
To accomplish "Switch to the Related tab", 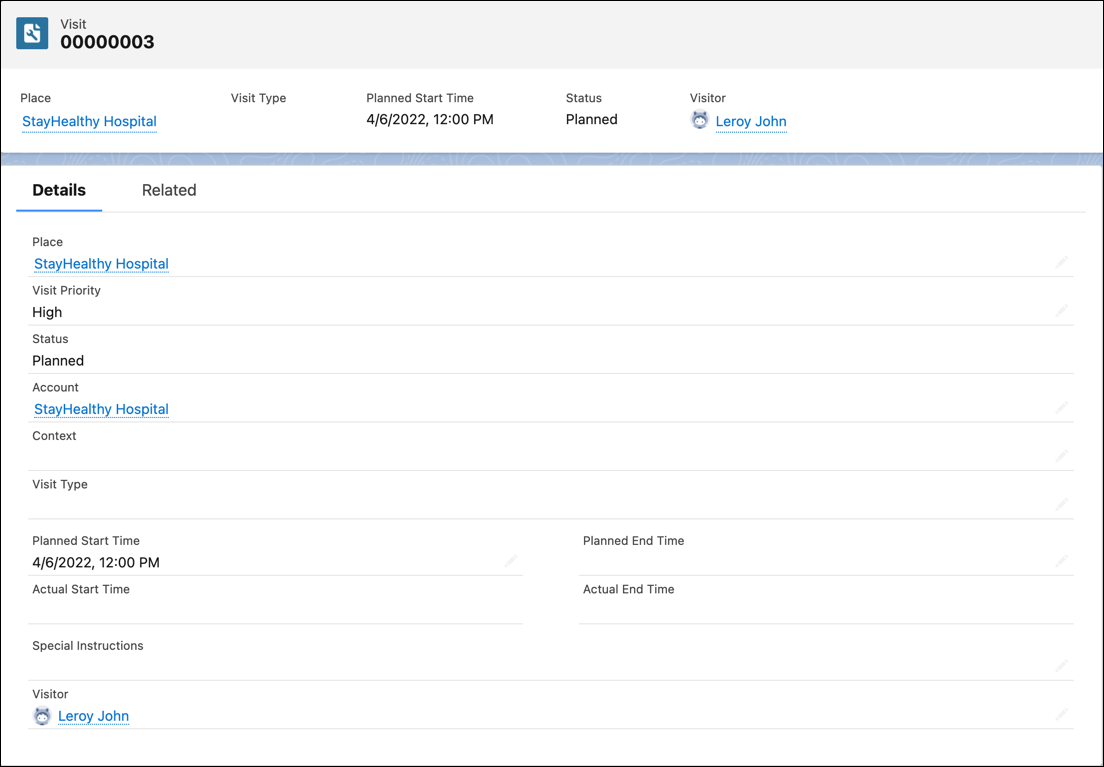I will click(168, 190).
